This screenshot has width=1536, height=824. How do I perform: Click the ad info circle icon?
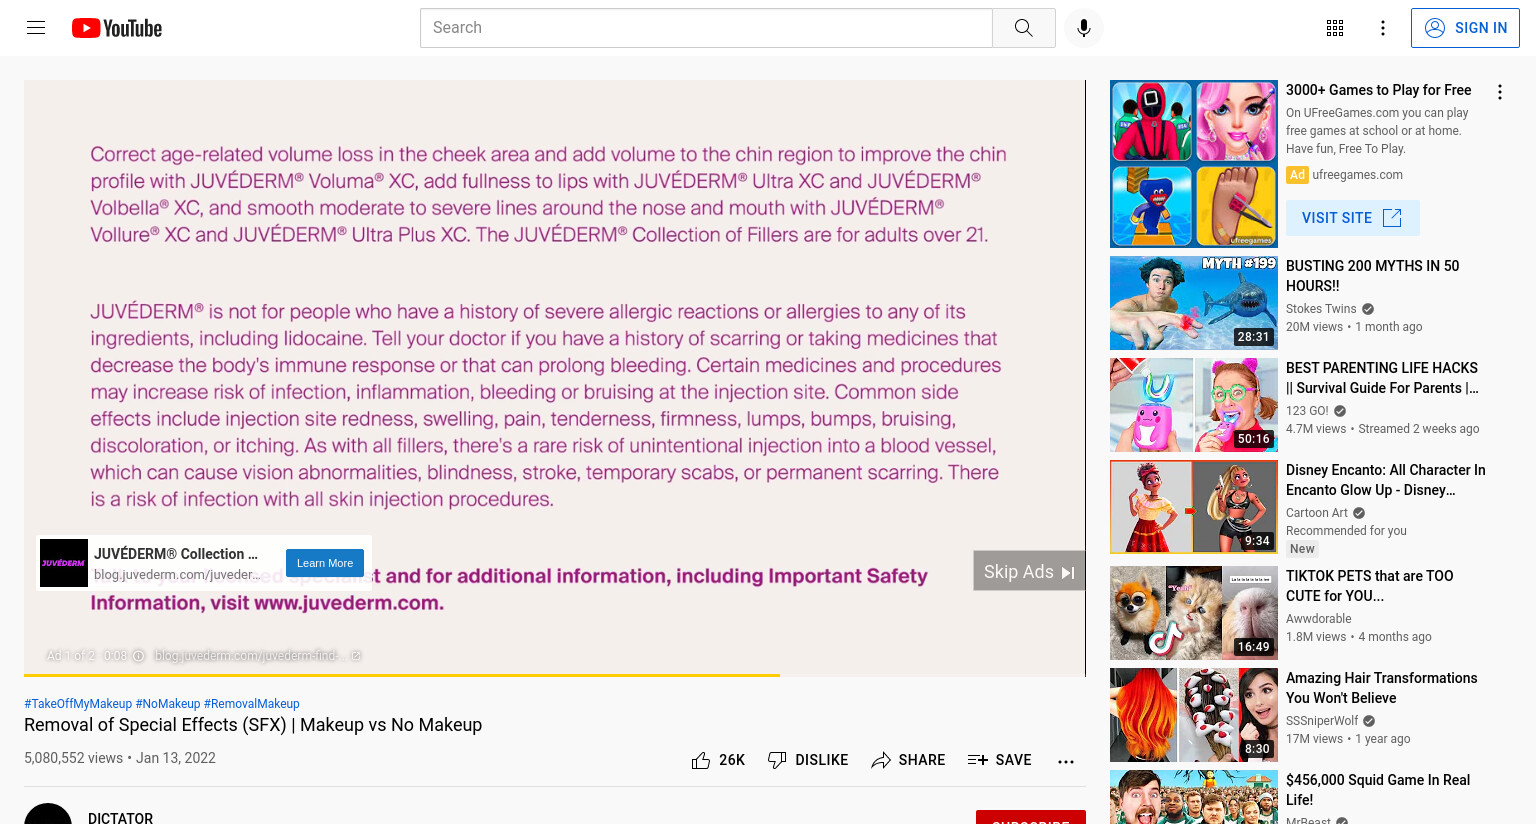(x=139, y=656)
